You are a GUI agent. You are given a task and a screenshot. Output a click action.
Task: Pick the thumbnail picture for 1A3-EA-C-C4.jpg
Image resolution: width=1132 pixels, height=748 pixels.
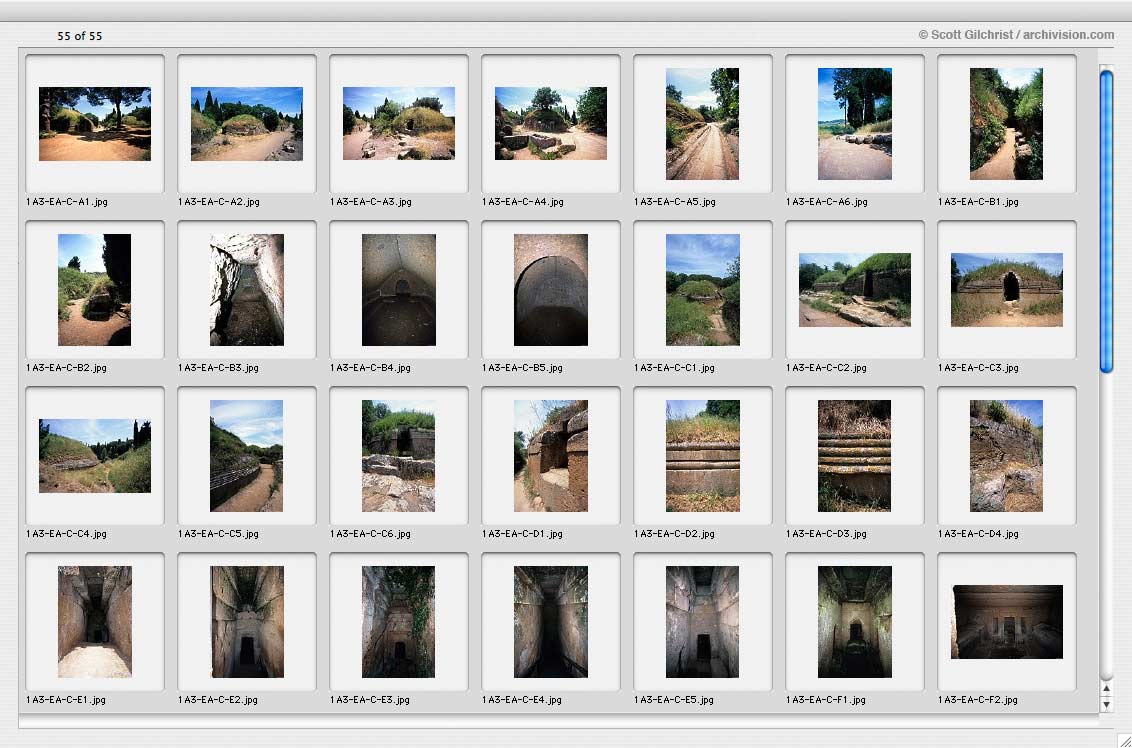coord(95,456)
